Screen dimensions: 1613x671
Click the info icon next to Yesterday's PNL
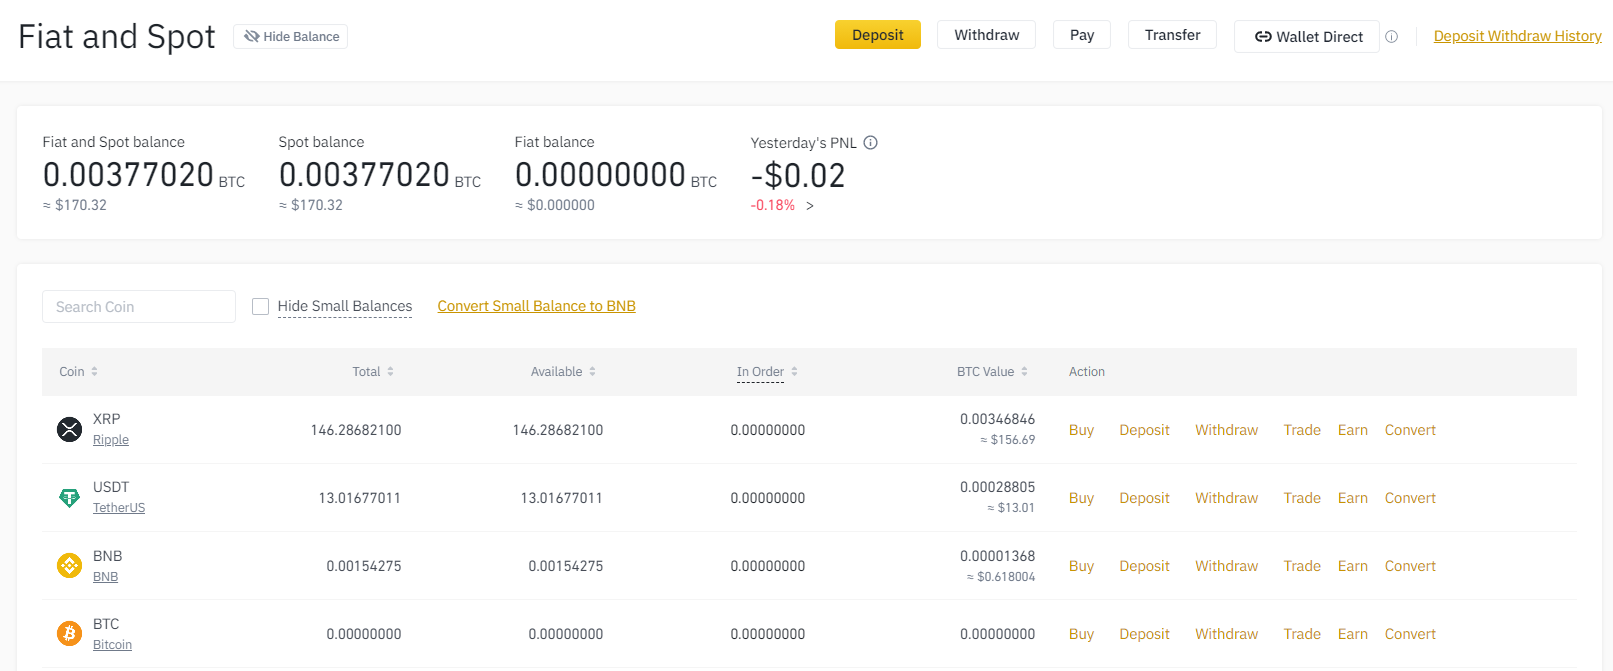pos(870,142)
